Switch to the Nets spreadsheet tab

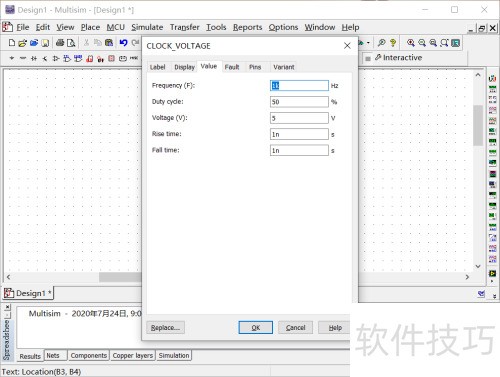pyautogui.click(x=53, y=356)
